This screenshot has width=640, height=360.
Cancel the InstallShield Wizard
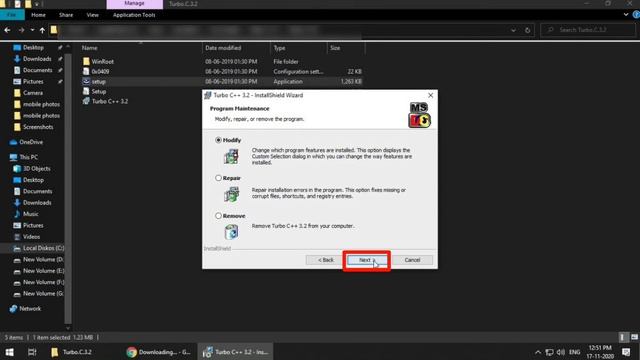click(412, 260)
